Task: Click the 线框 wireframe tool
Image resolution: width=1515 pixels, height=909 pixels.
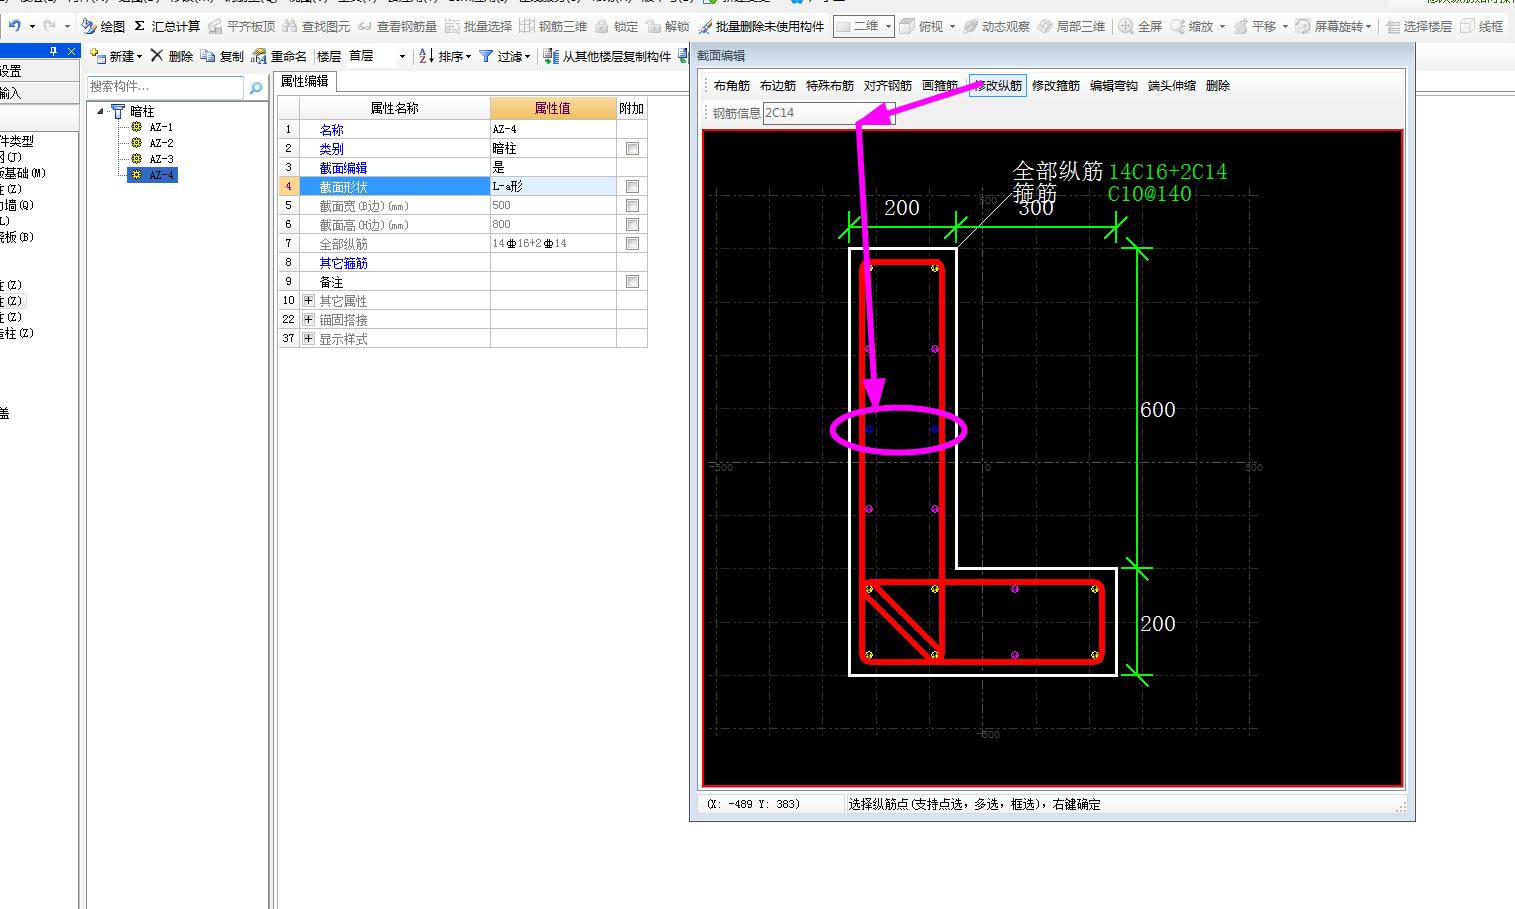Action: coord(1482,26)
